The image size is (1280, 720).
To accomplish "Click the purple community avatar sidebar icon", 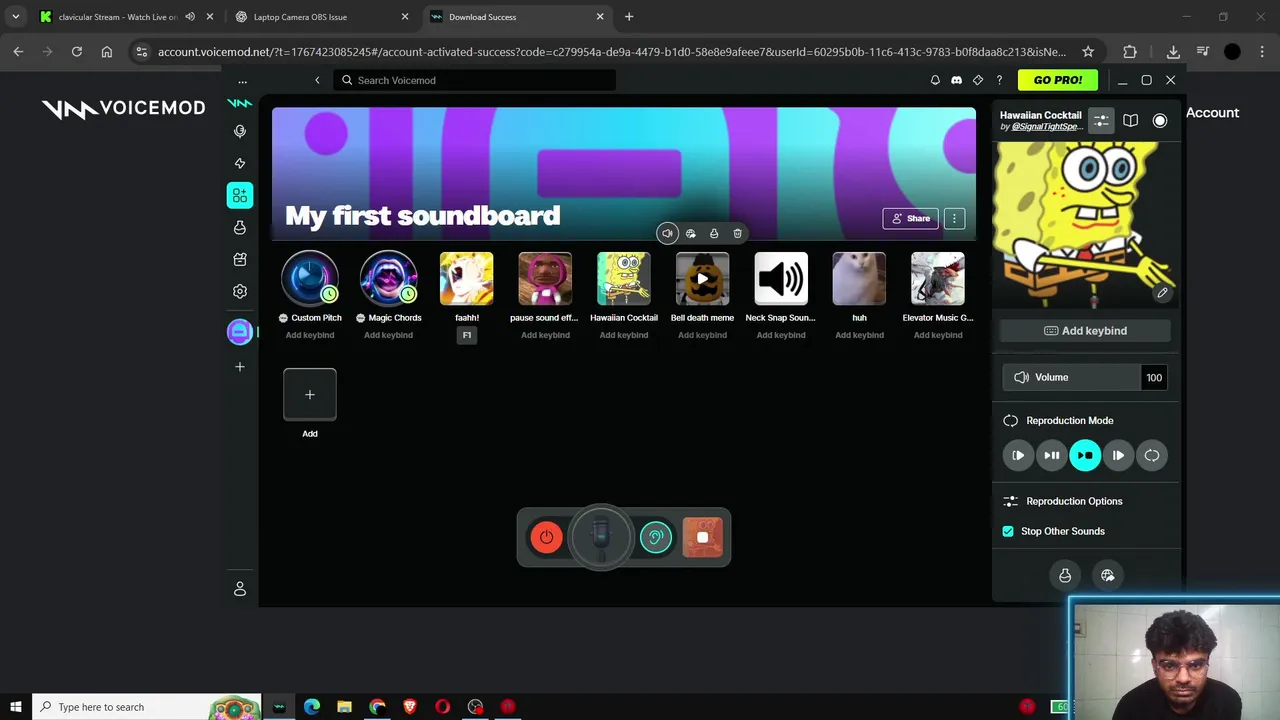I will click(240, 332).
